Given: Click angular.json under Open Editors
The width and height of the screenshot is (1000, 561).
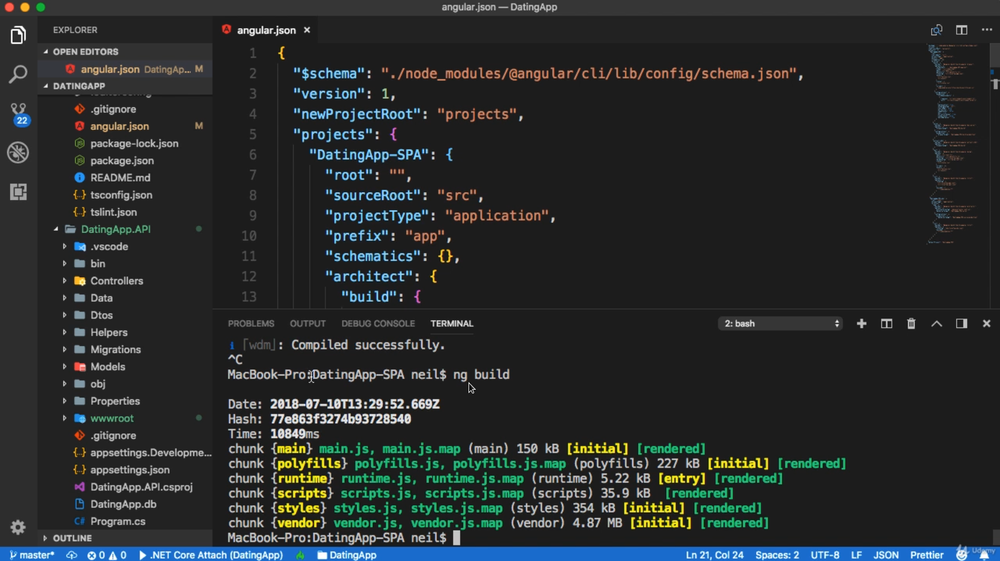Looking at the screenshot, I should coord(125,69).
